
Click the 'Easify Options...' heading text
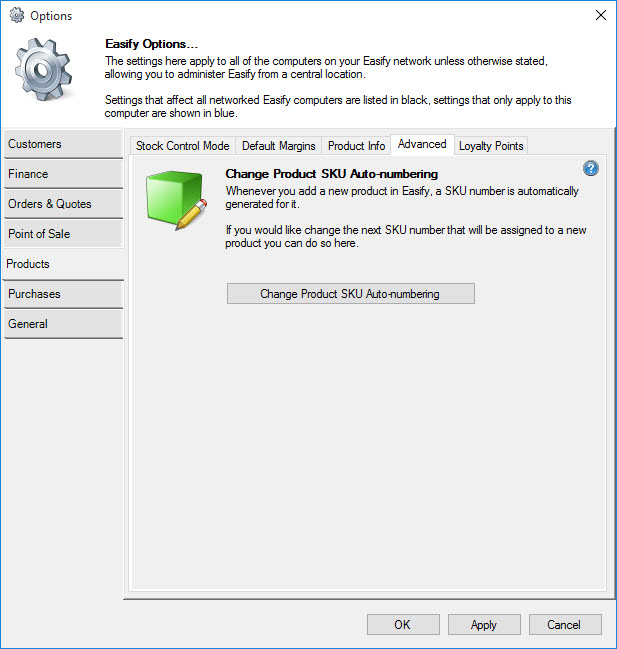click(151, 44)
